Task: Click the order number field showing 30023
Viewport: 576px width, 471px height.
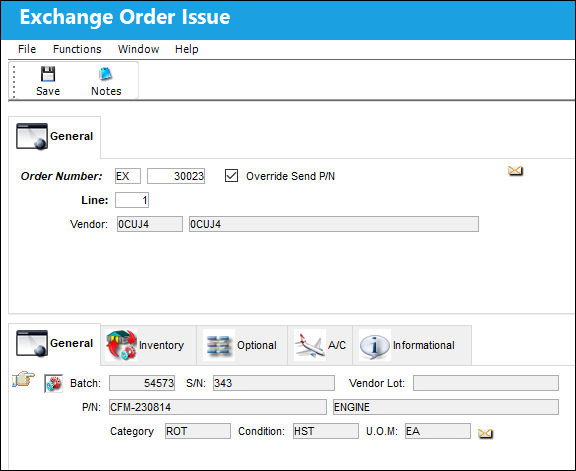Action: click(x=176, y=176)
